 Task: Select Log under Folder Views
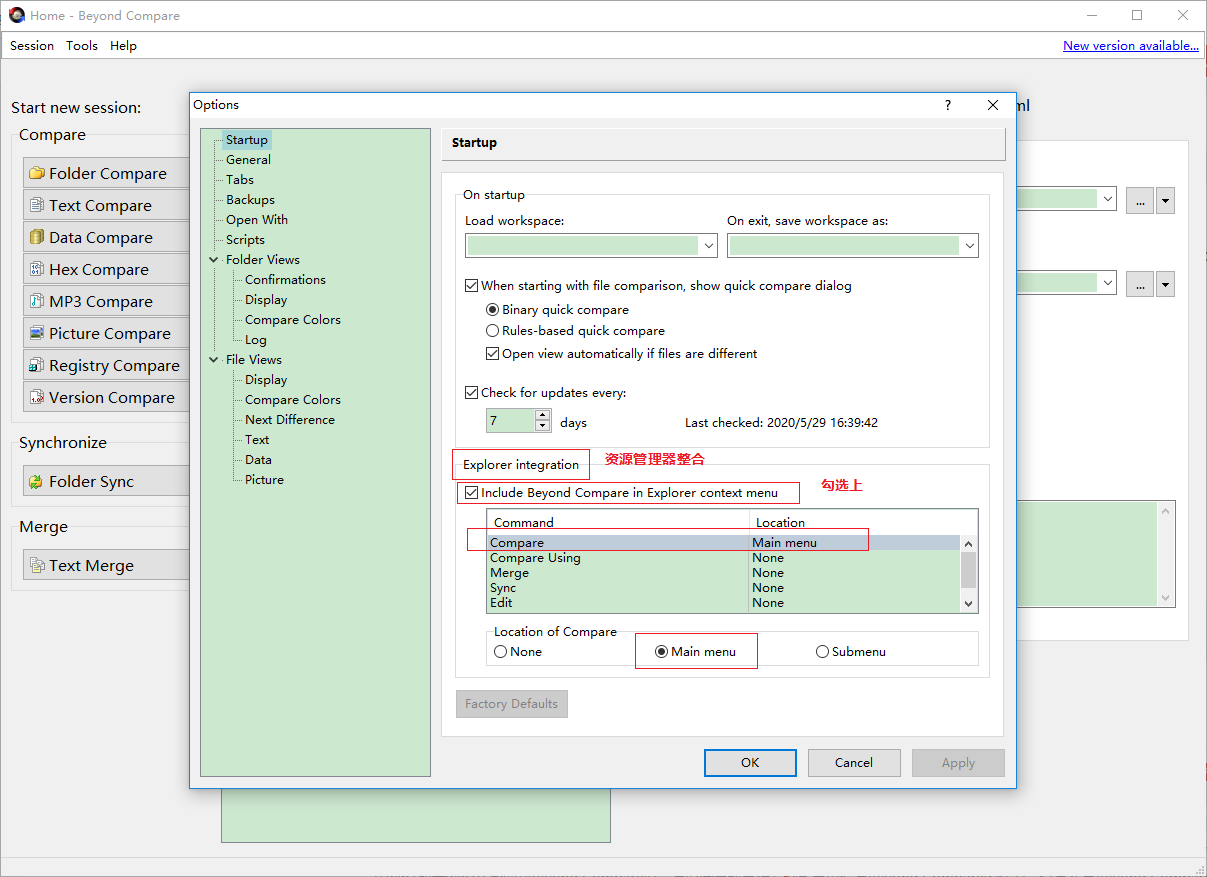click(256, 340)
